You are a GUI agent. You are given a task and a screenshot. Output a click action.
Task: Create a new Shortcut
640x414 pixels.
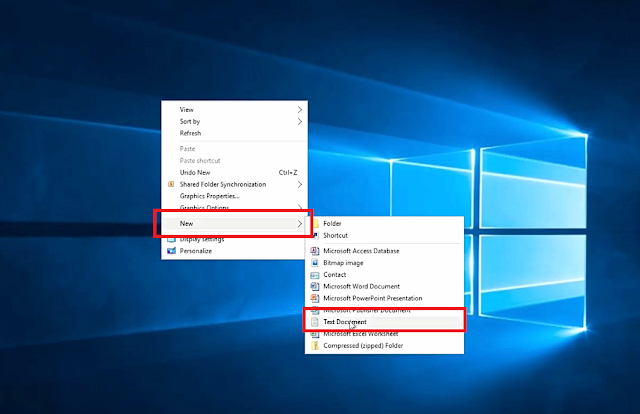pos(384,235)
